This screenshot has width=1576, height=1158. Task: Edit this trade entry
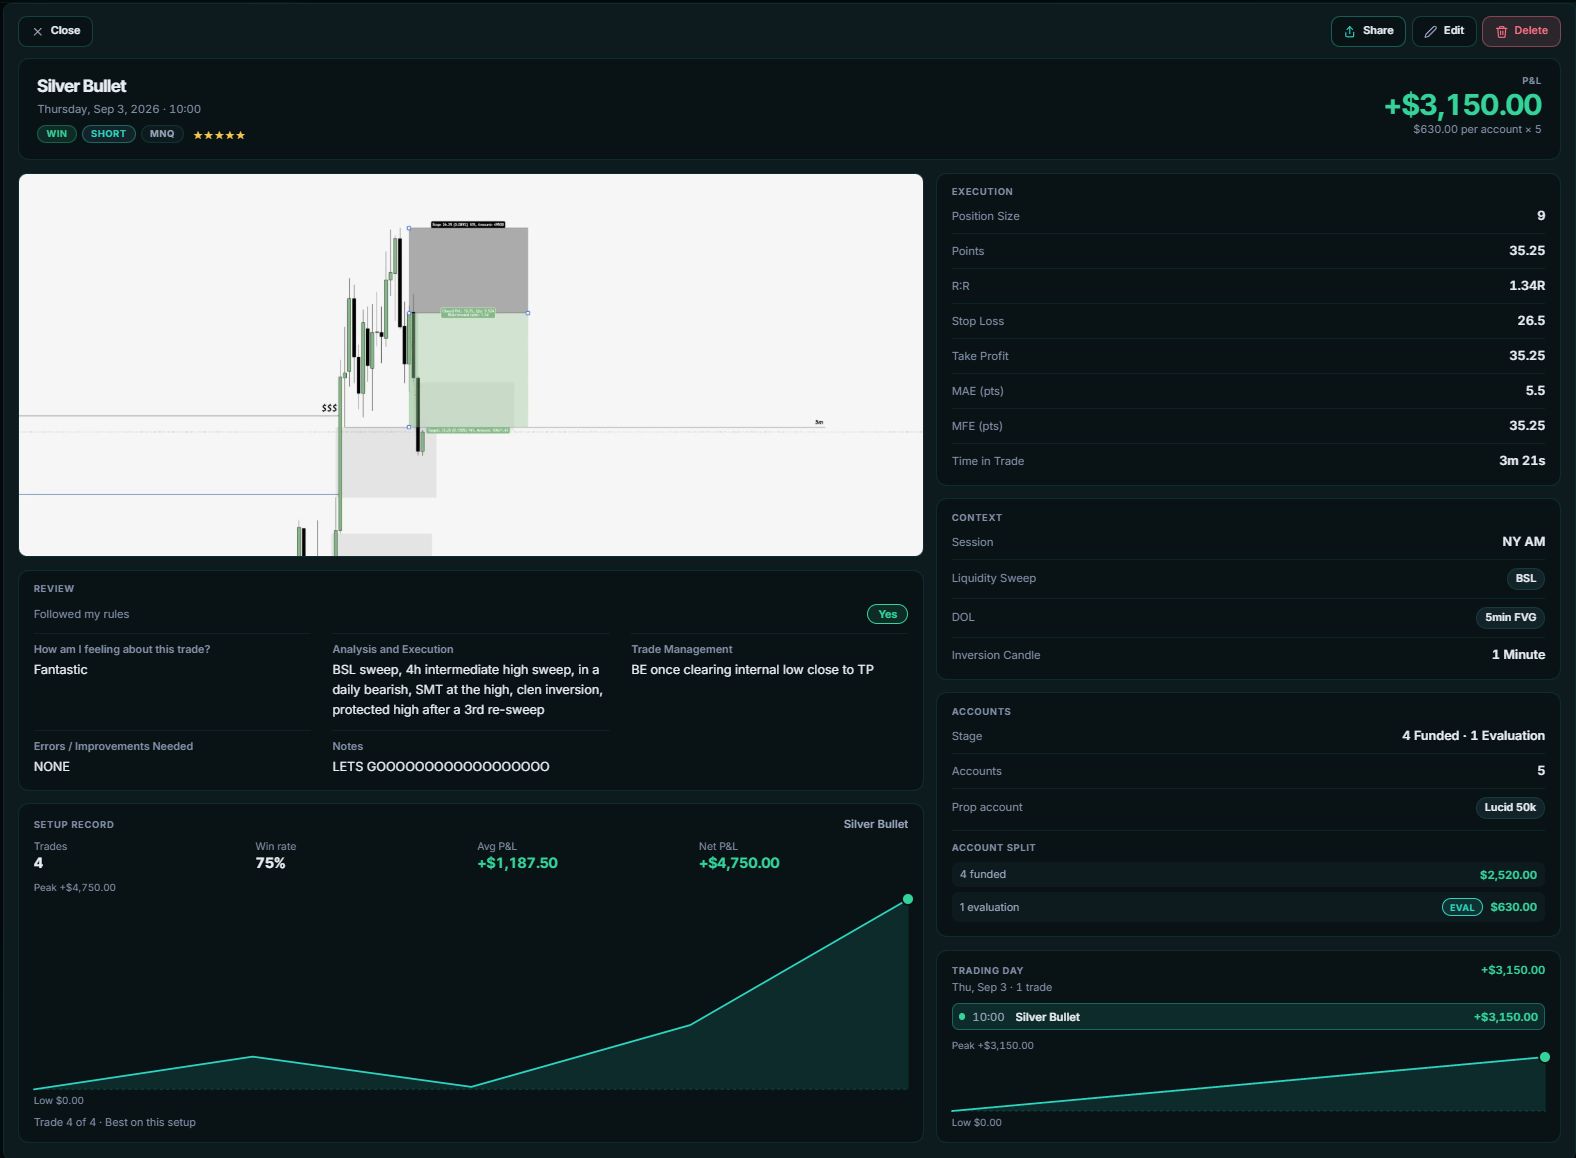tap(1444, 31)
